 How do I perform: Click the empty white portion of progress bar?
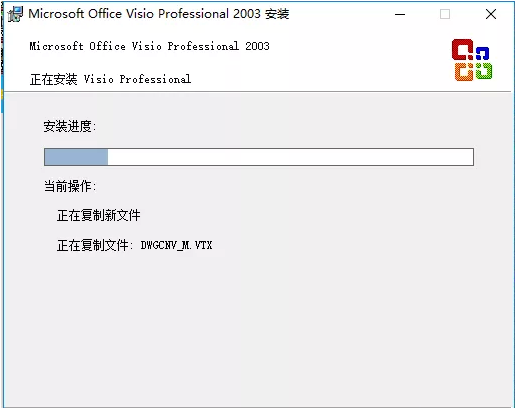(x=290, y=157)
